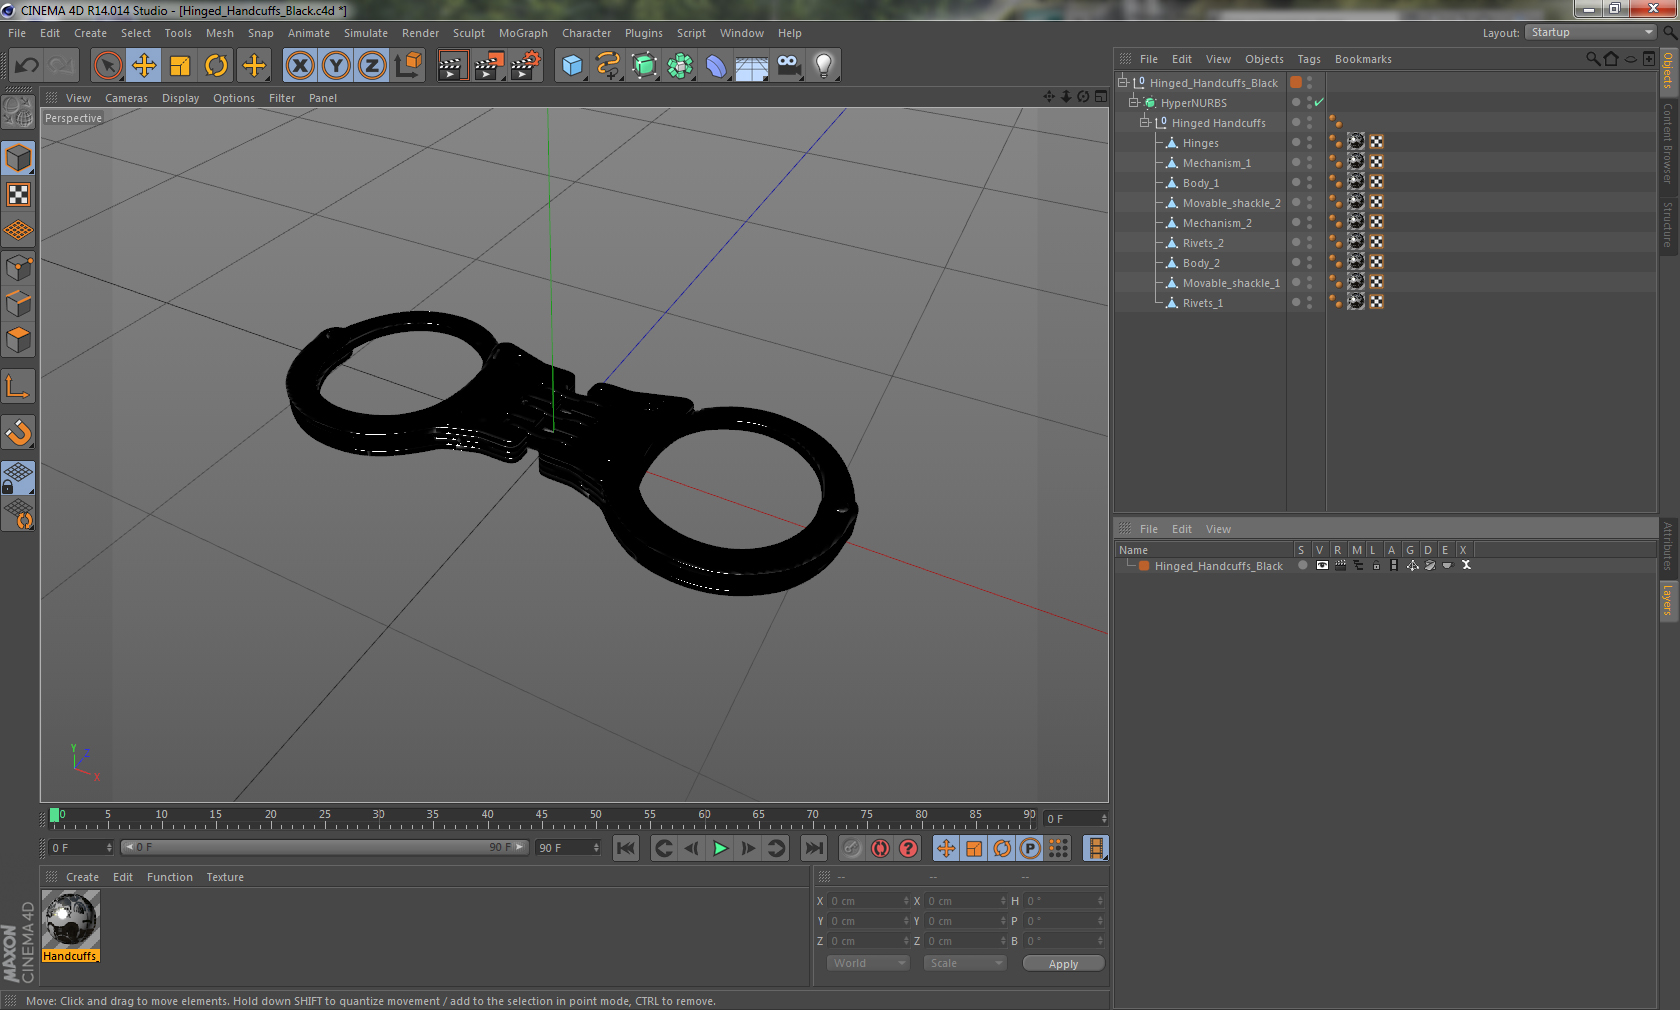The height and width of the screenshot is (1010, 1680).
Task: Select the Live Selection tool
Action: (x=107, y=66)
